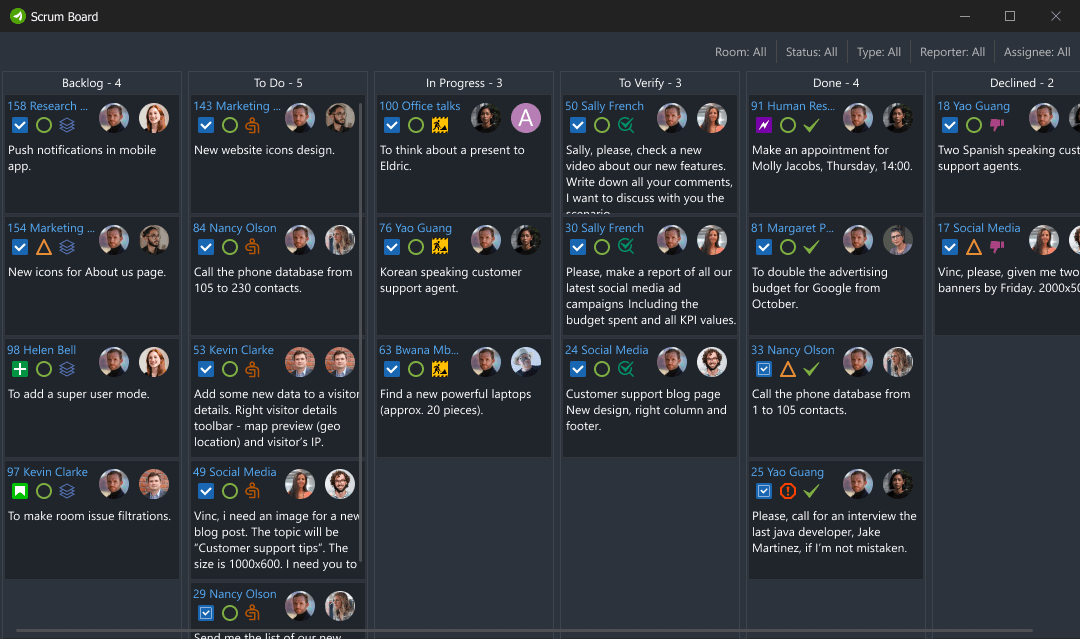Click the orange triangle icon on card 154 Marketing
Image resolution: width=1080 pixels, height=639 pixels.
click(44, 247)
